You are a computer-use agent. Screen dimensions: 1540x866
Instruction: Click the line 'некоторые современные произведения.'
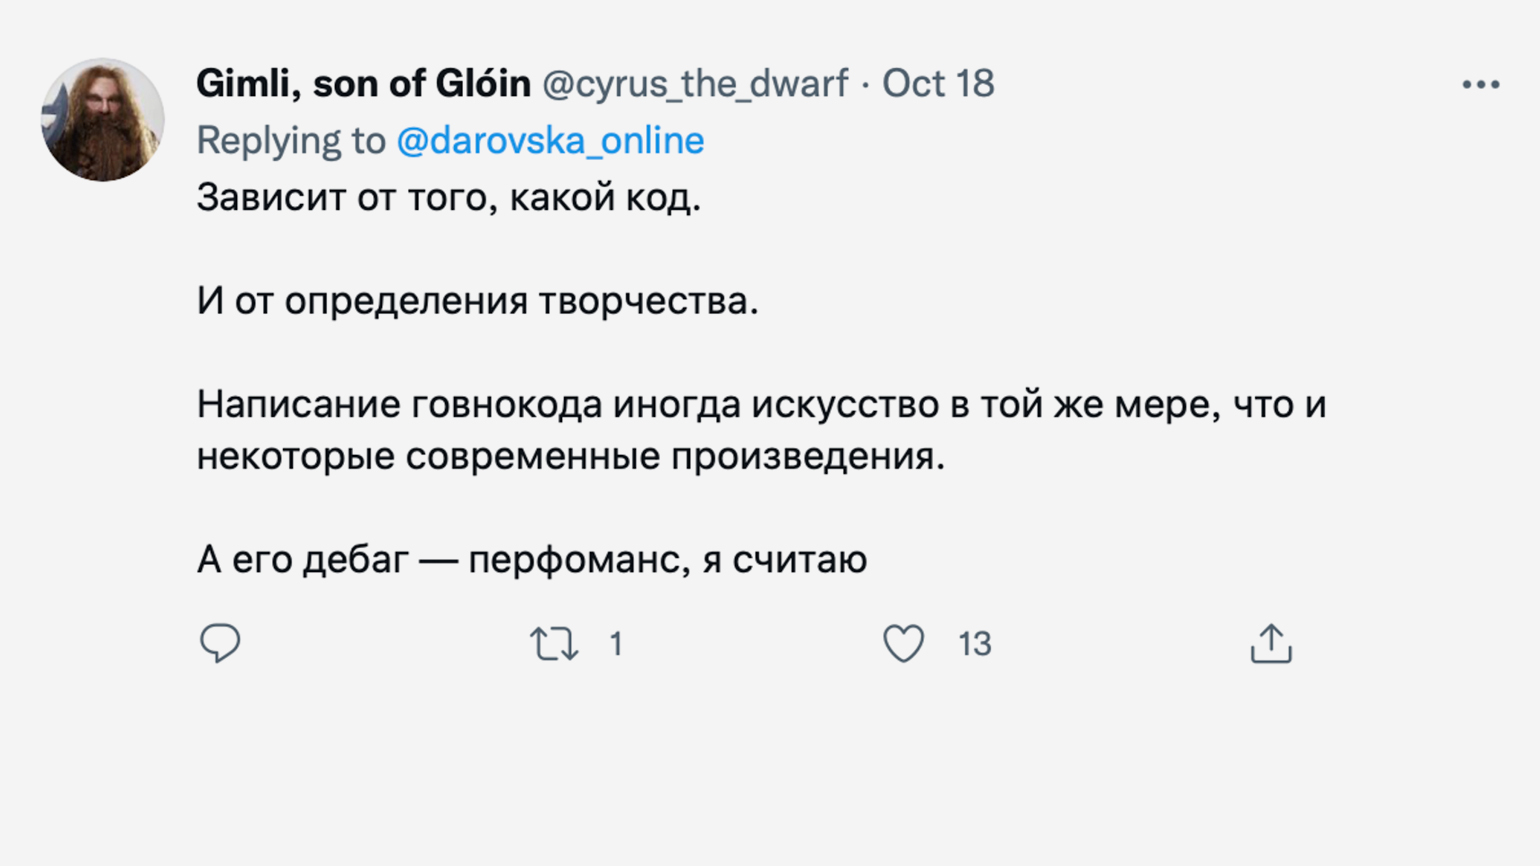(x=570, y=456)
